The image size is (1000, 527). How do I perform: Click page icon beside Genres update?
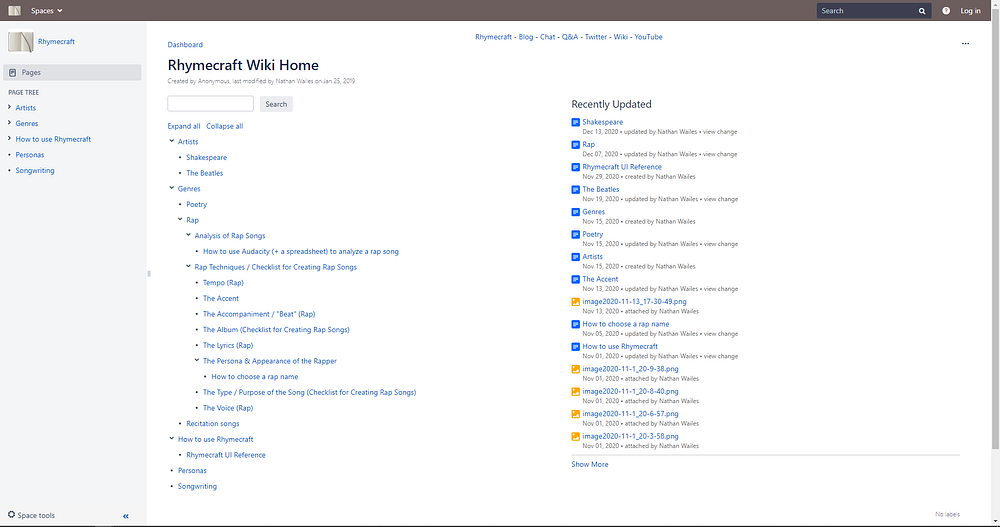(575, 212)
